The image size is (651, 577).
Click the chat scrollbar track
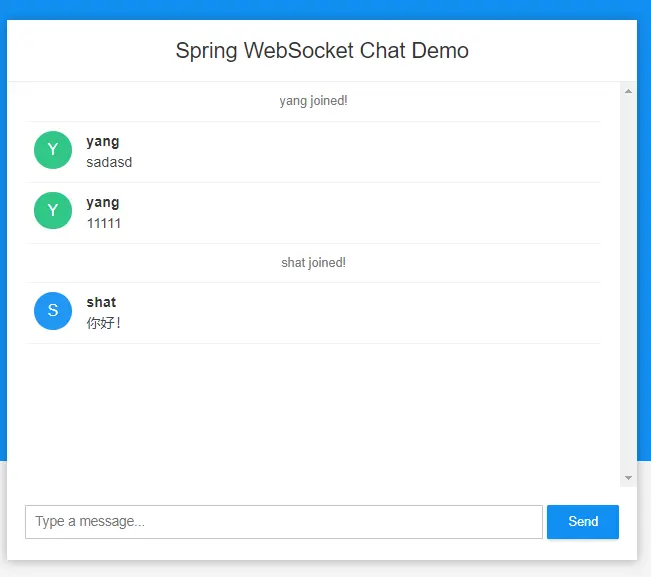628,284
